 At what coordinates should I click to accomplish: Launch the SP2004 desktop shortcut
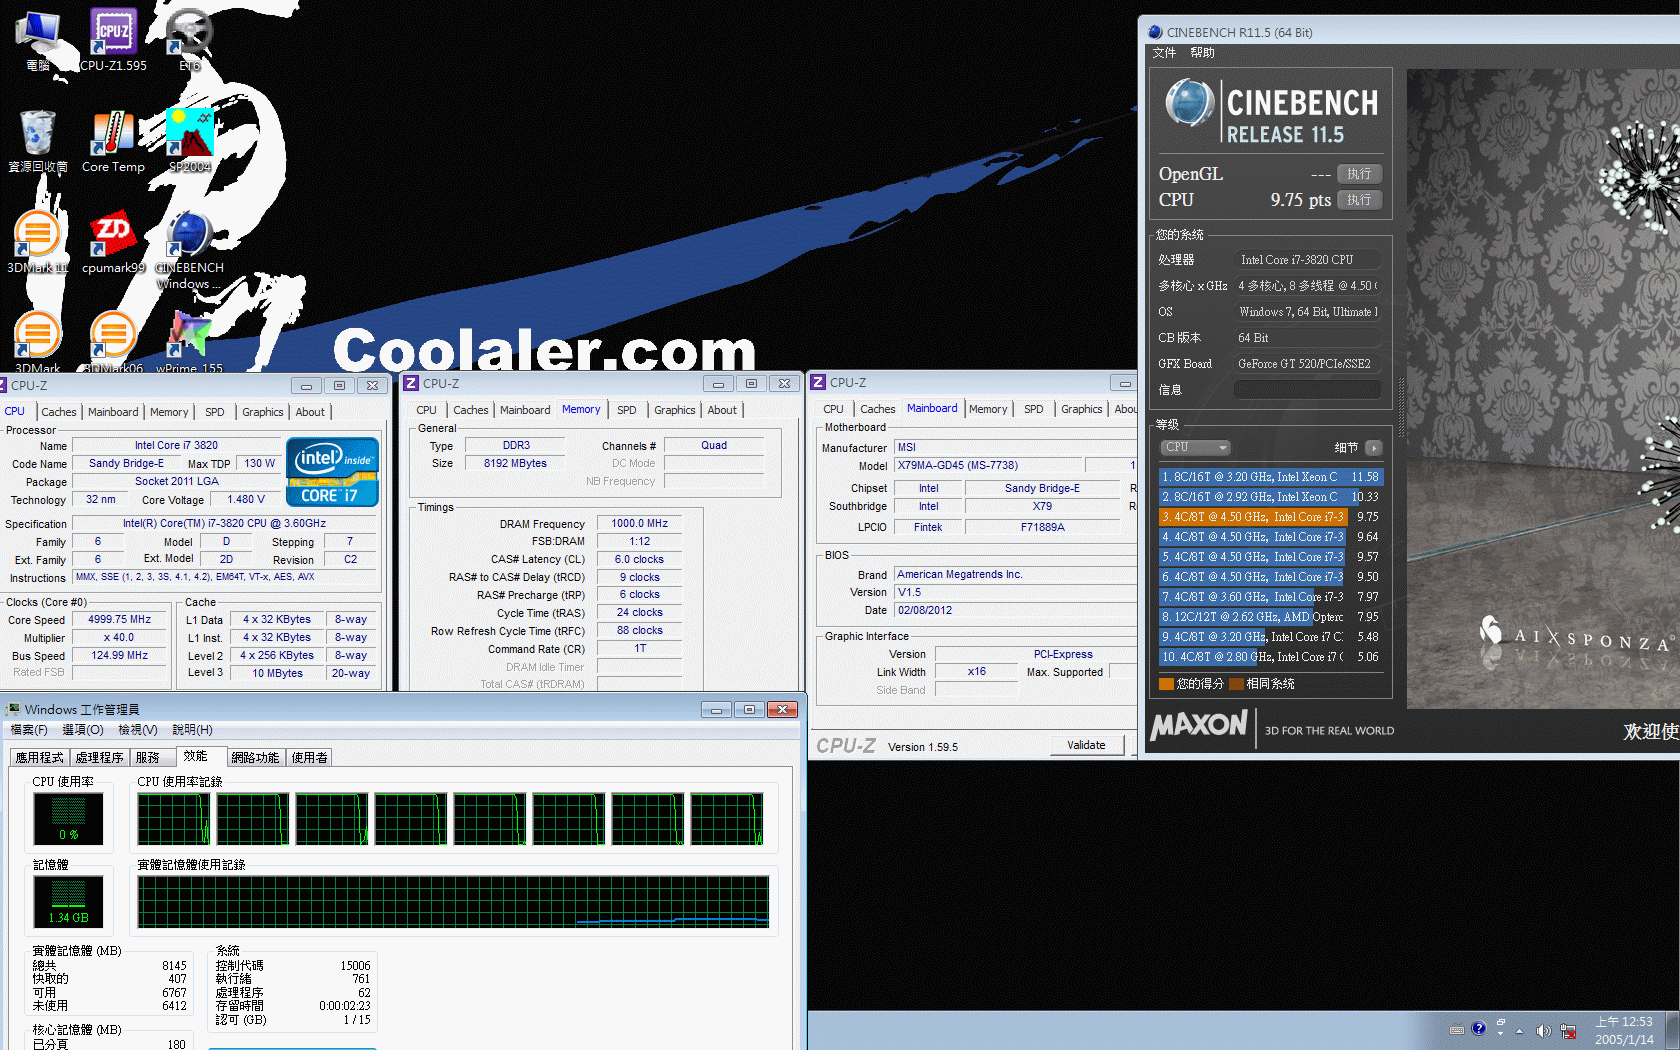189,140
